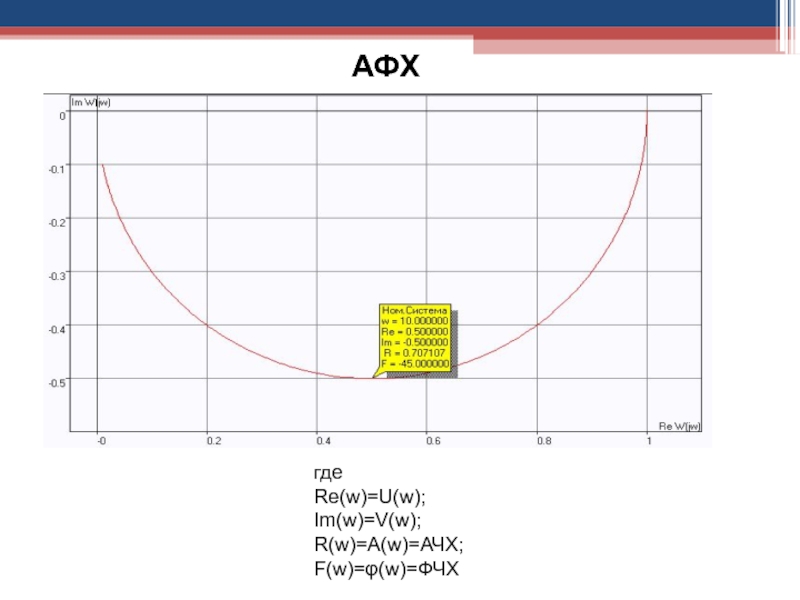
Task: Click the -0.3 label on vertical axis
Action: coord(58,275)
